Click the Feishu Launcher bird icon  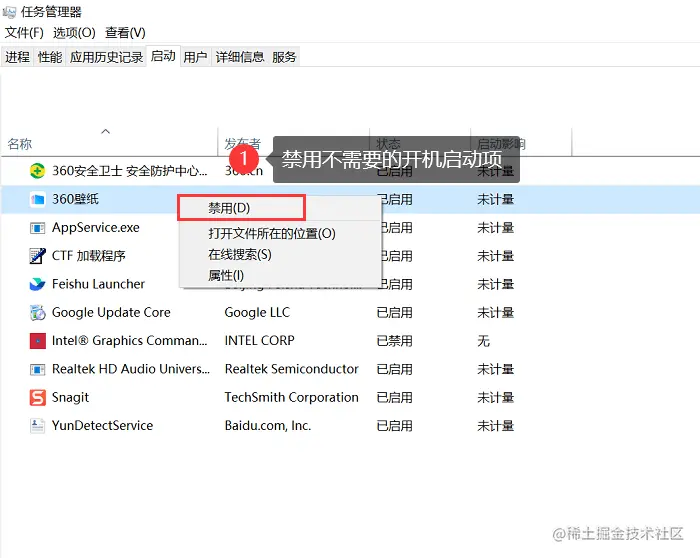(x=37, y=284)
